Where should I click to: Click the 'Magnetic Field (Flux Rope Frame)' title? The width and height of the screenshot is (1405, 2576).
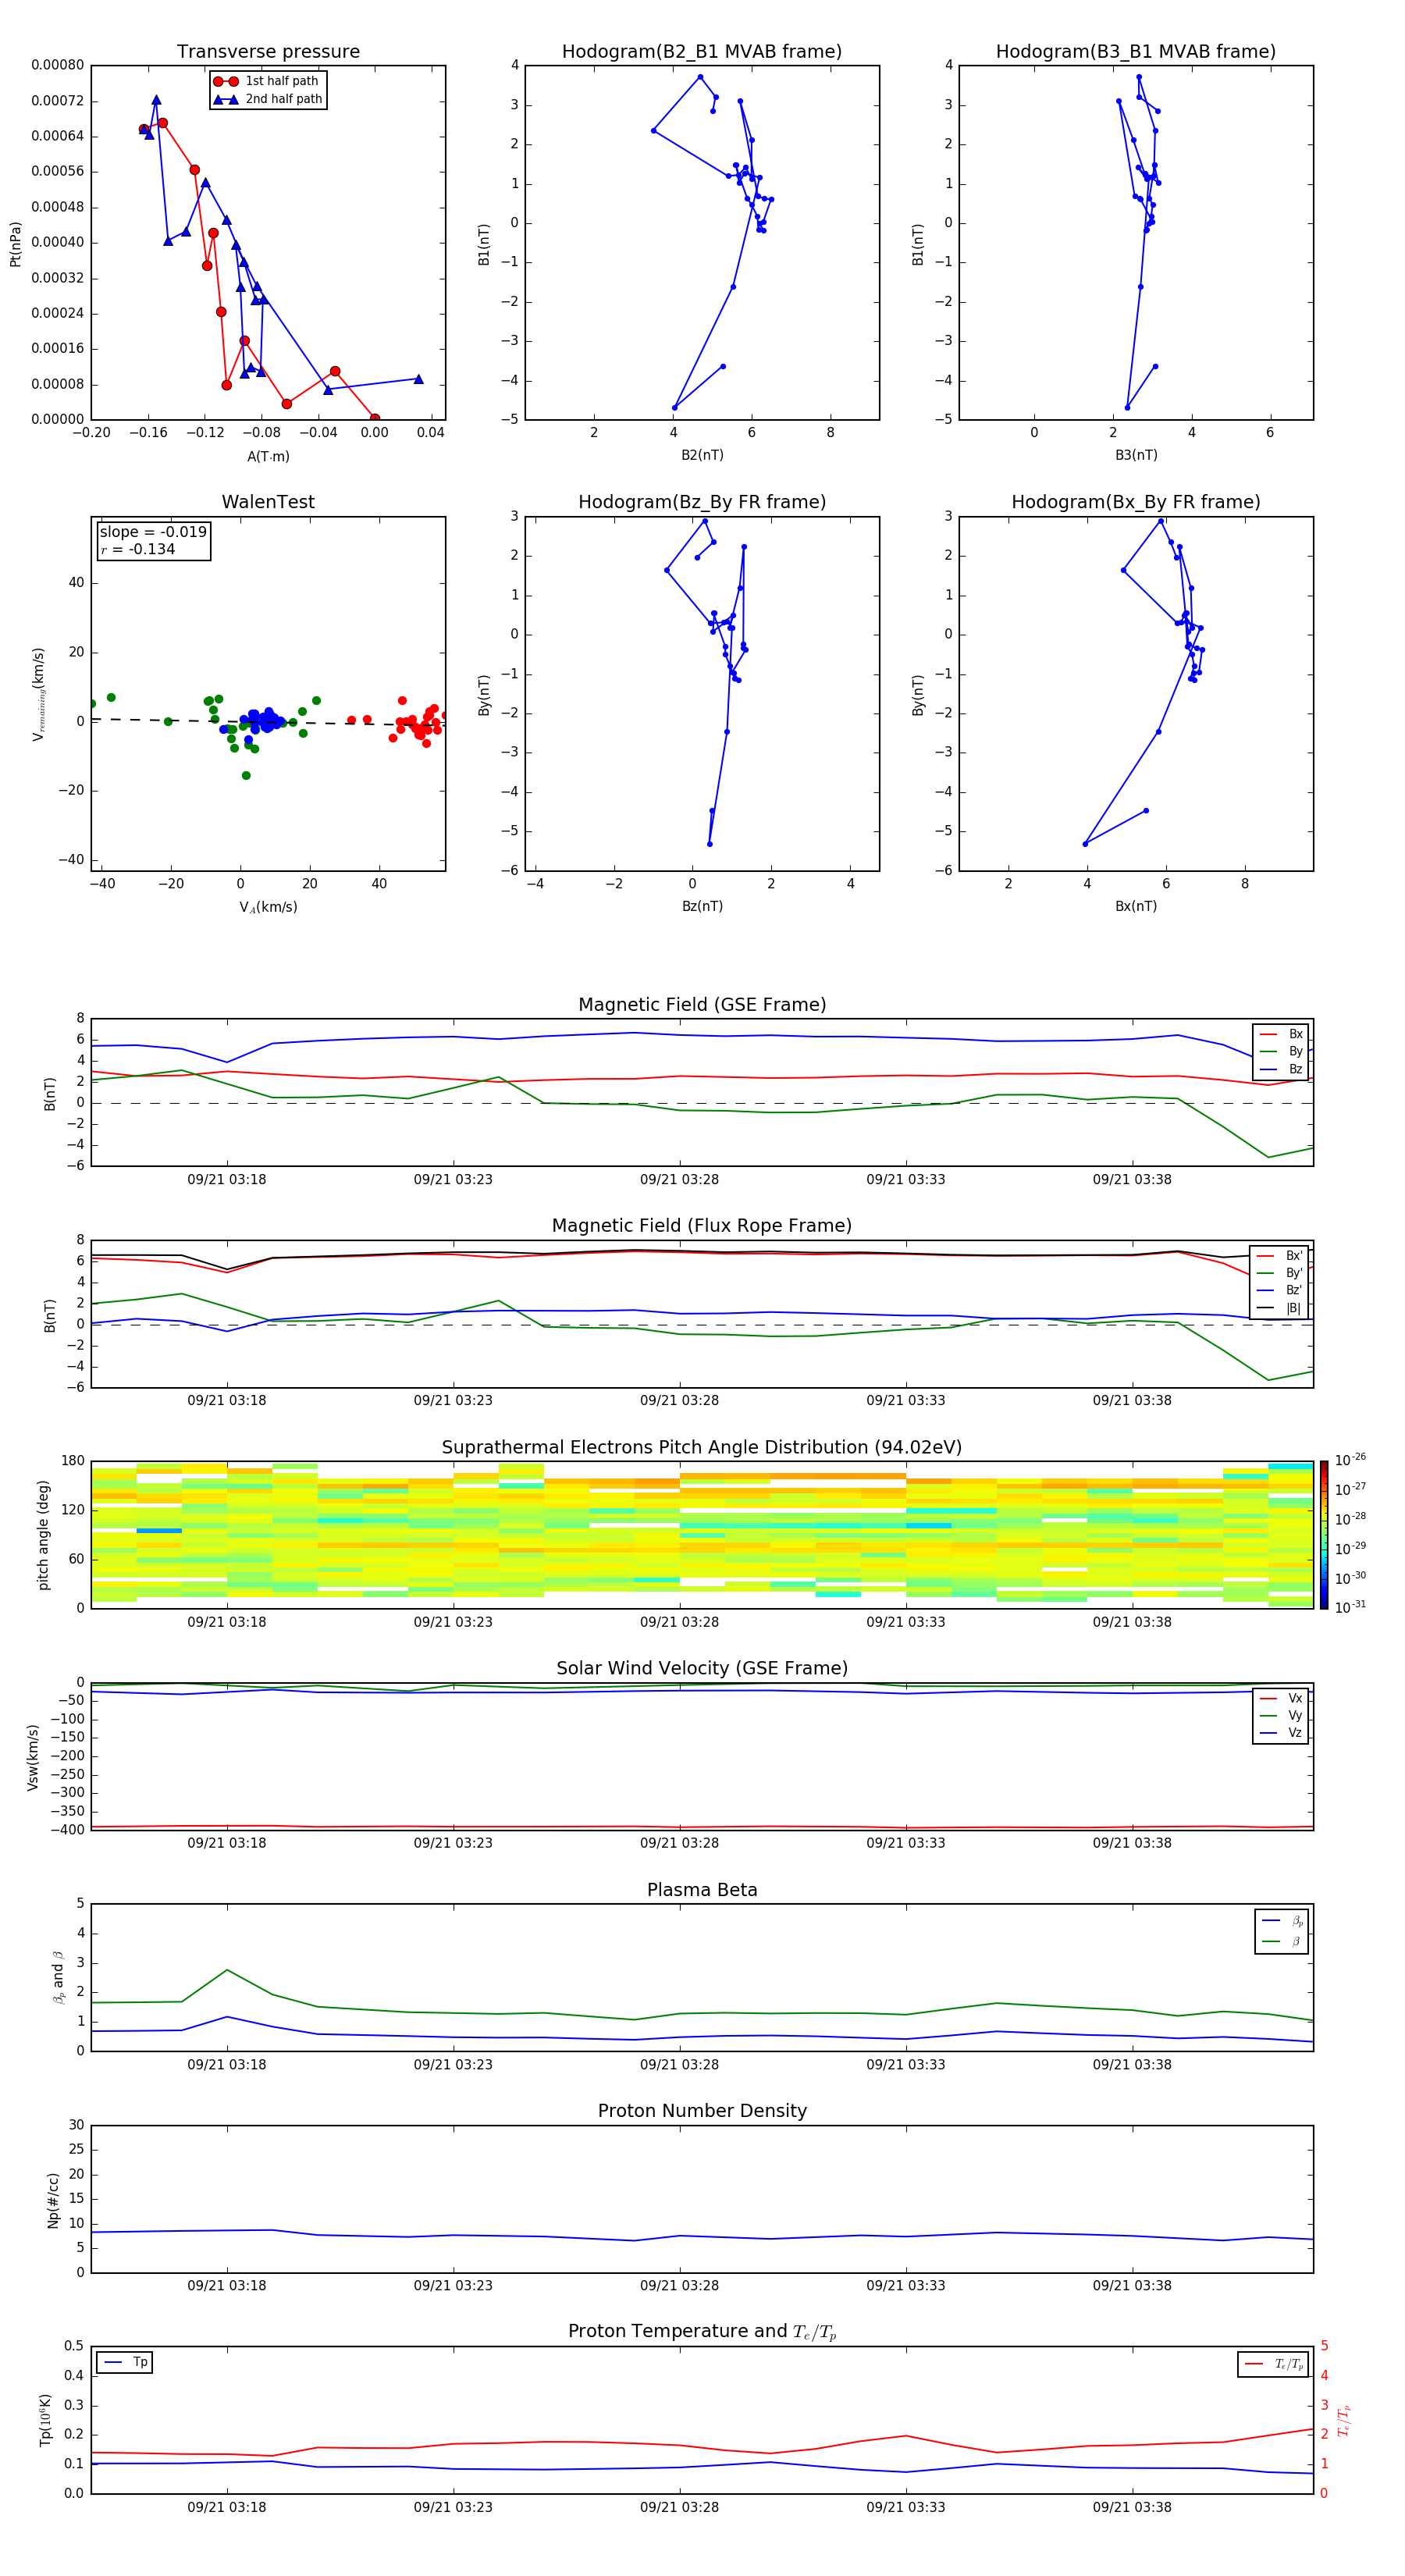[x=702, y=1226]
